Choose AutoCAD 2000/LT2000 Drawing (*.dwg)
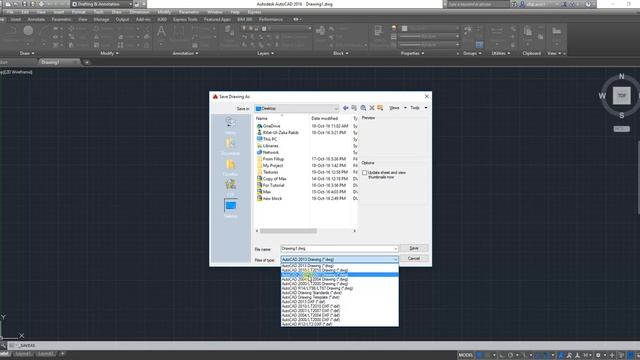This screenshot has height=360, width=640. tap(340, 284)
